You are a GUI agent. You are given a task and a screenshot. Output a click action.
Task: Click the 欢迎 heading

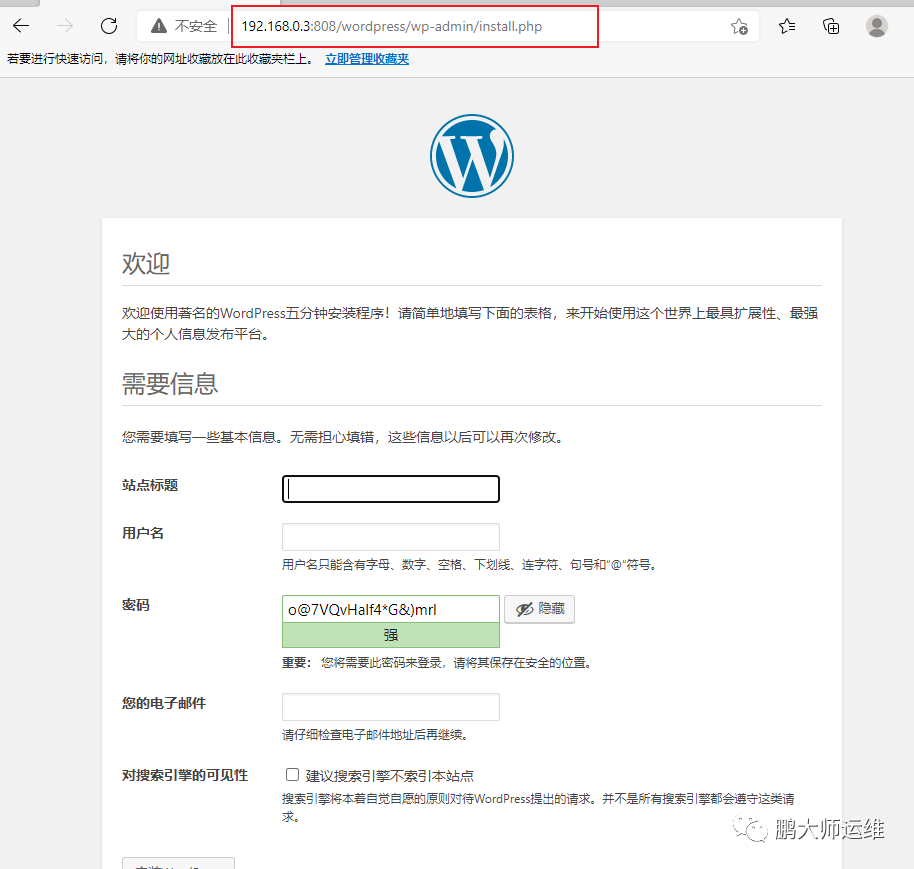146,263
